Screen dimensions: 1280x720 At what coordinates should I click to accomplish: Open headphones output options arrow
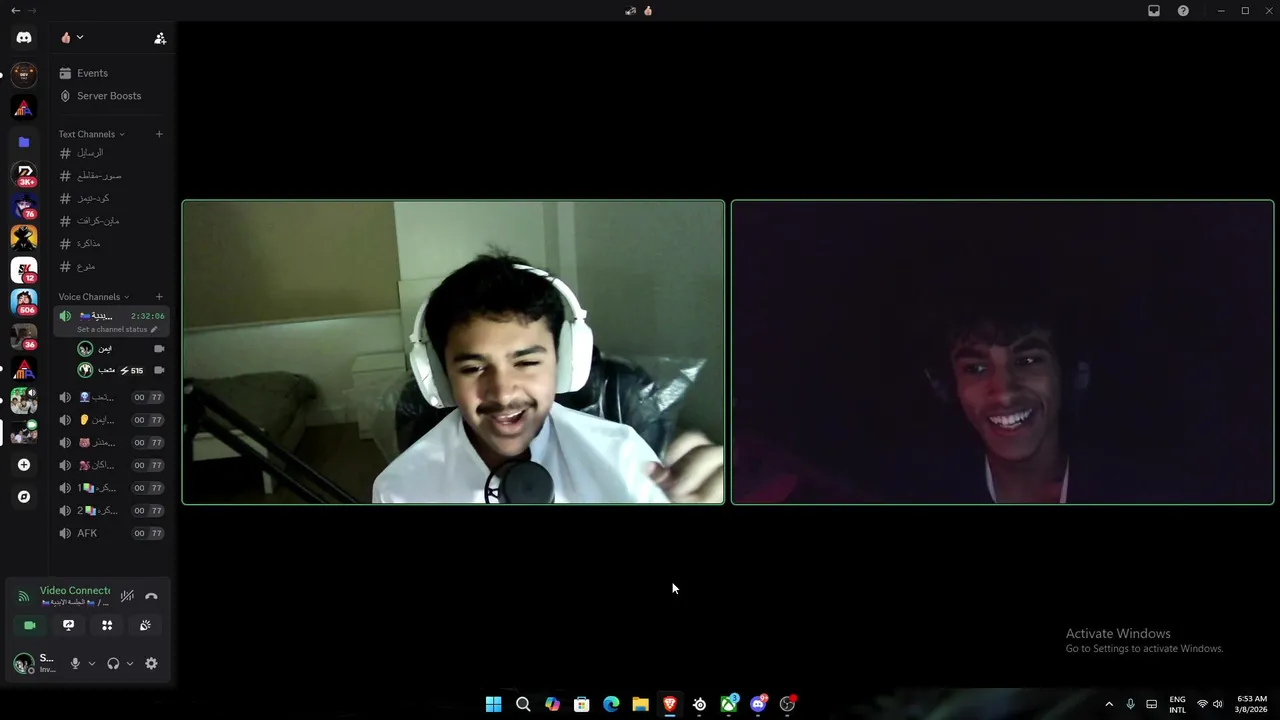[x=130, y=663]
